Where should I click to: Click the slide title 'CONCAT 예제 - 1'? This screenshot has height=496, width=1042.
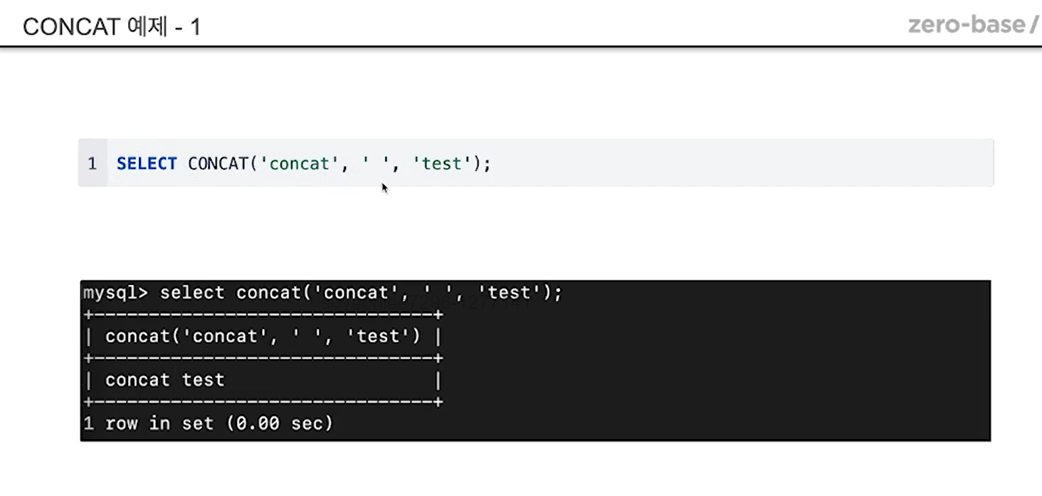pyautogui.click(x=112, y=27)
